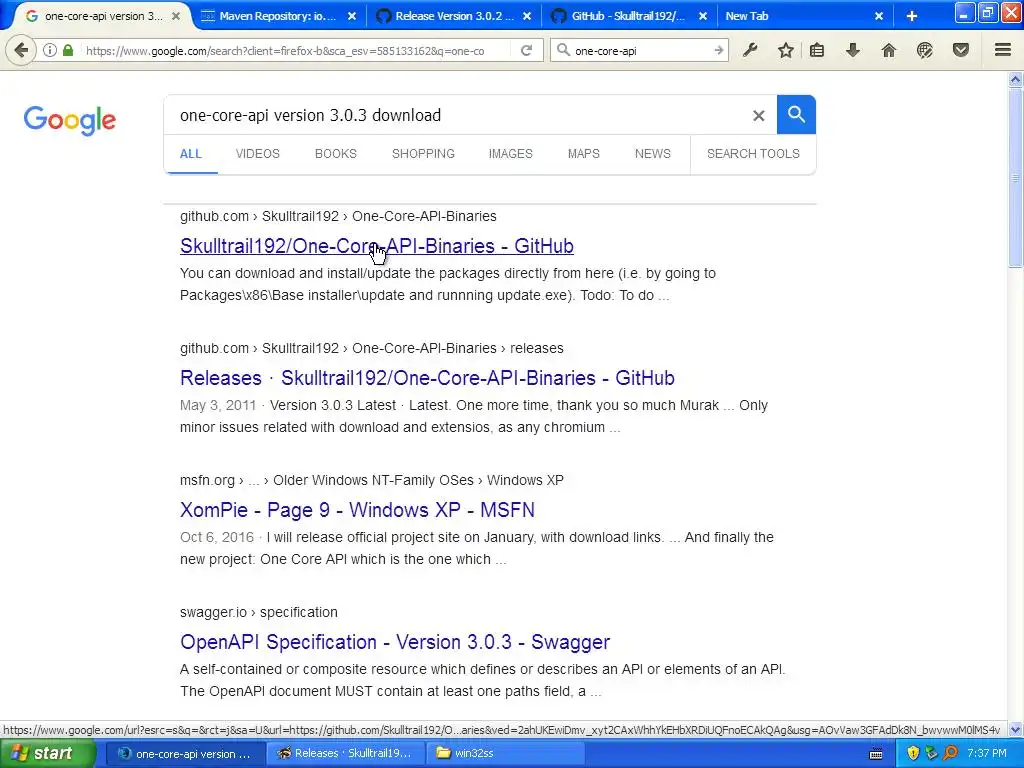Viewport: 1024px width, 768px height.
Task: Open SEARCH TOOLS options
Action: 753,154
